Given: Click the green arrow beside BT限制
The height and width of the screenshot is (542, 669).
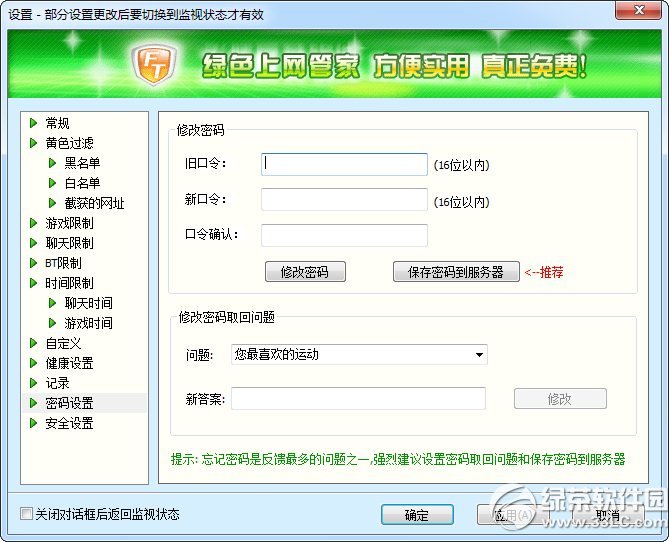Looking at the screenshot, I should click(x=33, y=263).
